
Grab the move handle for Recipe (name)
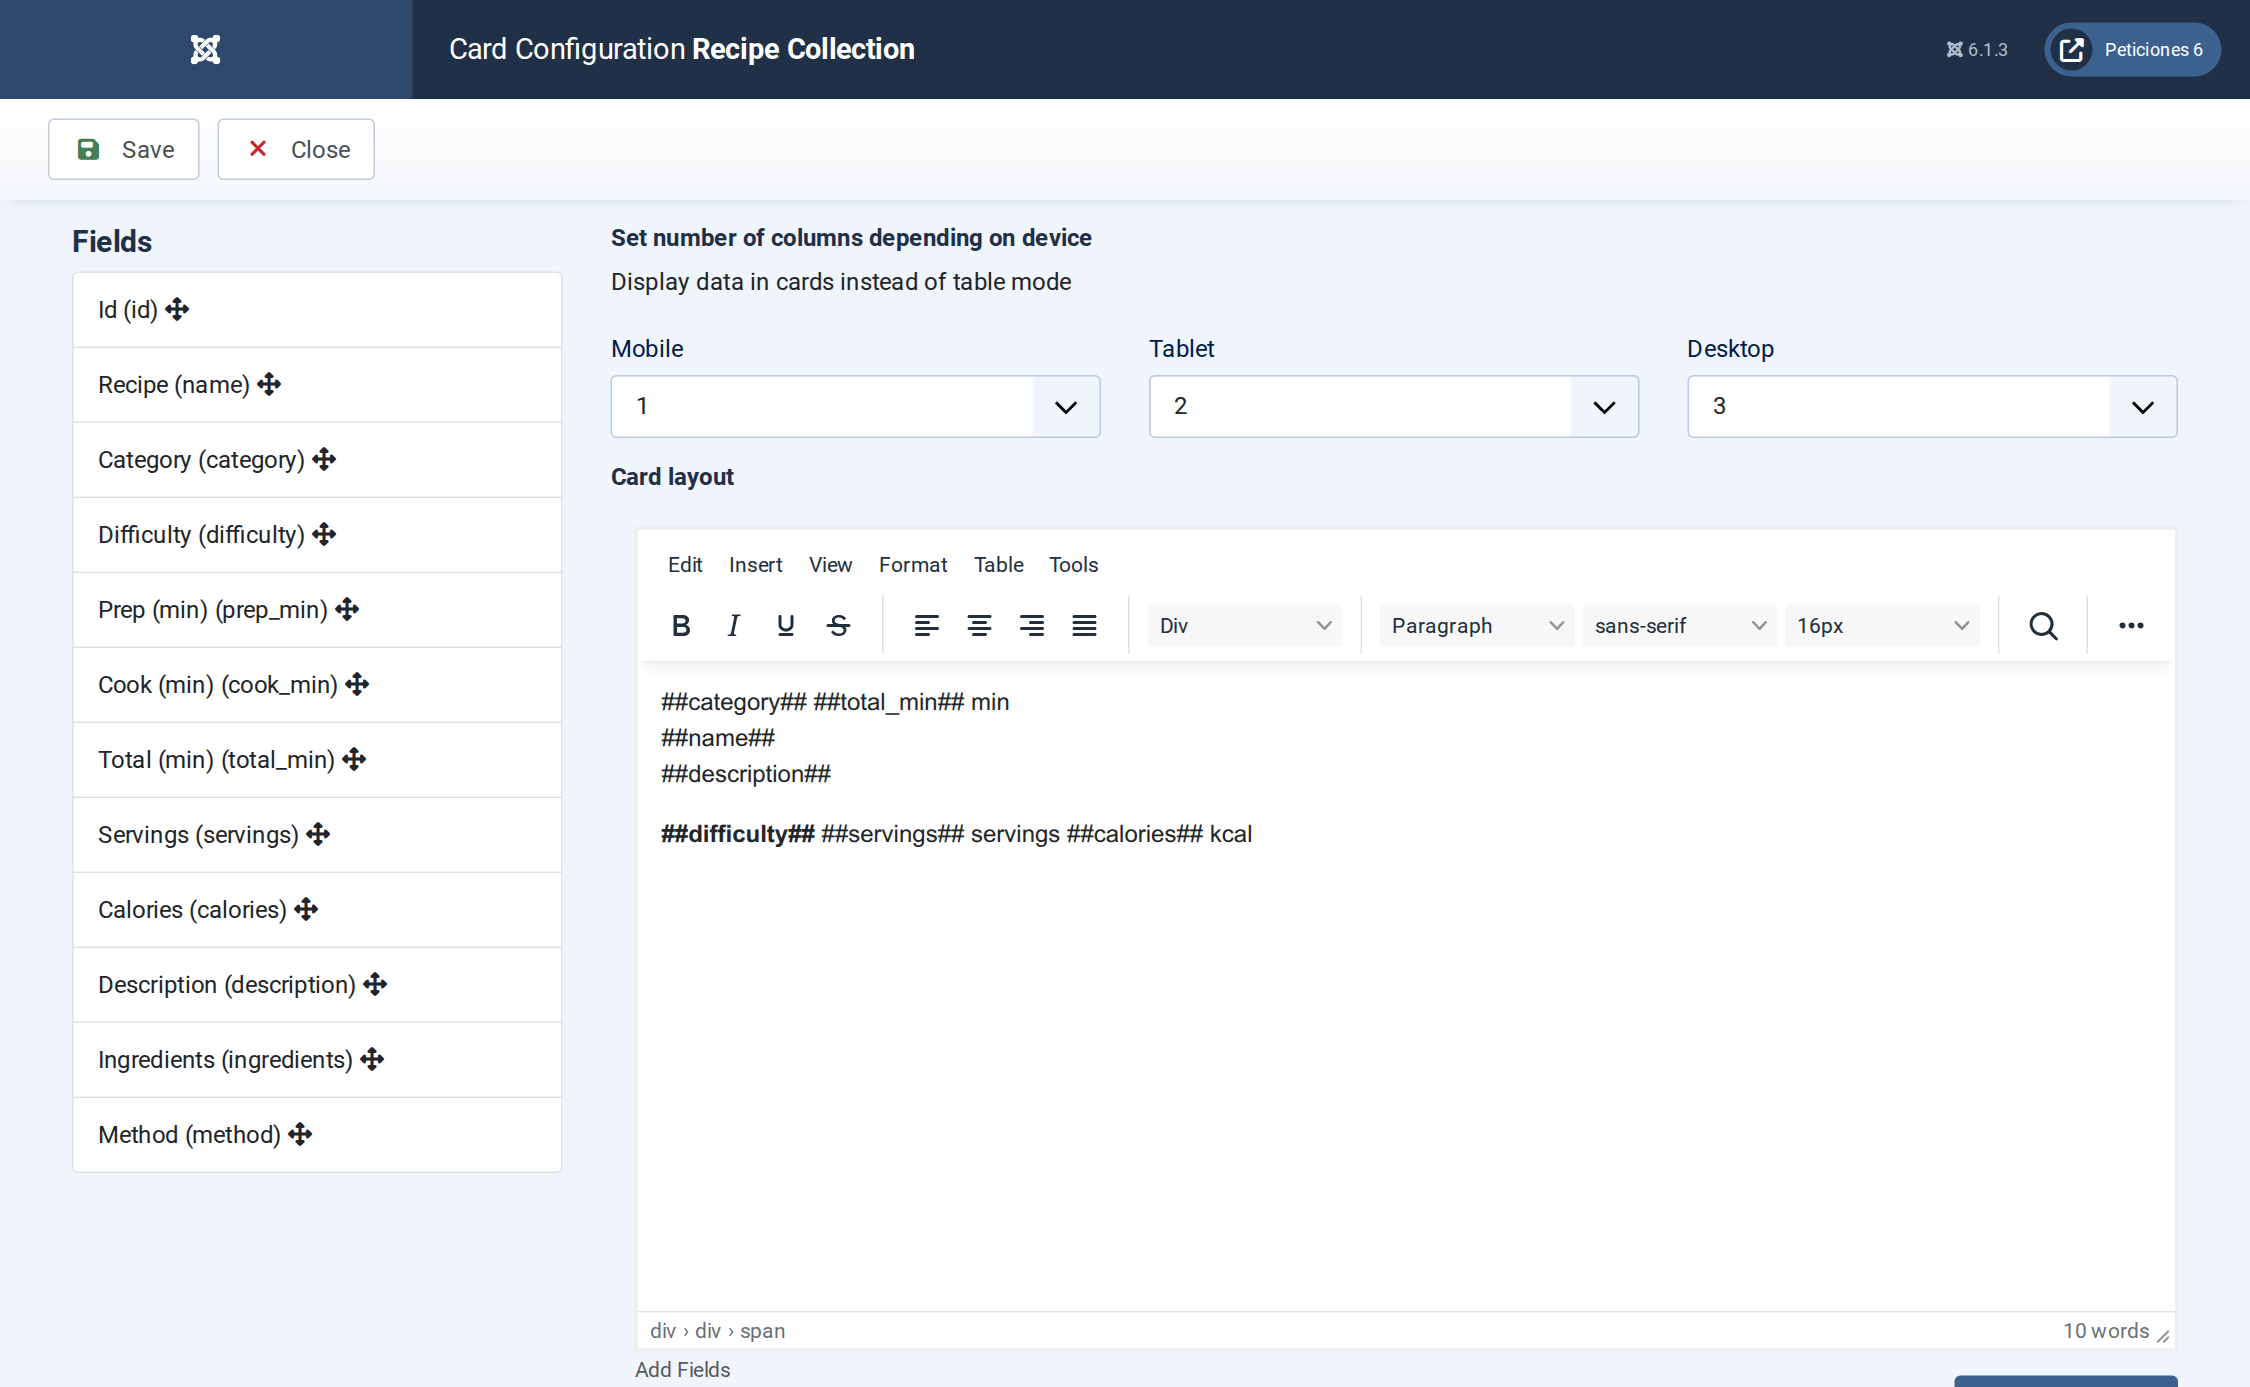point(270,384)
